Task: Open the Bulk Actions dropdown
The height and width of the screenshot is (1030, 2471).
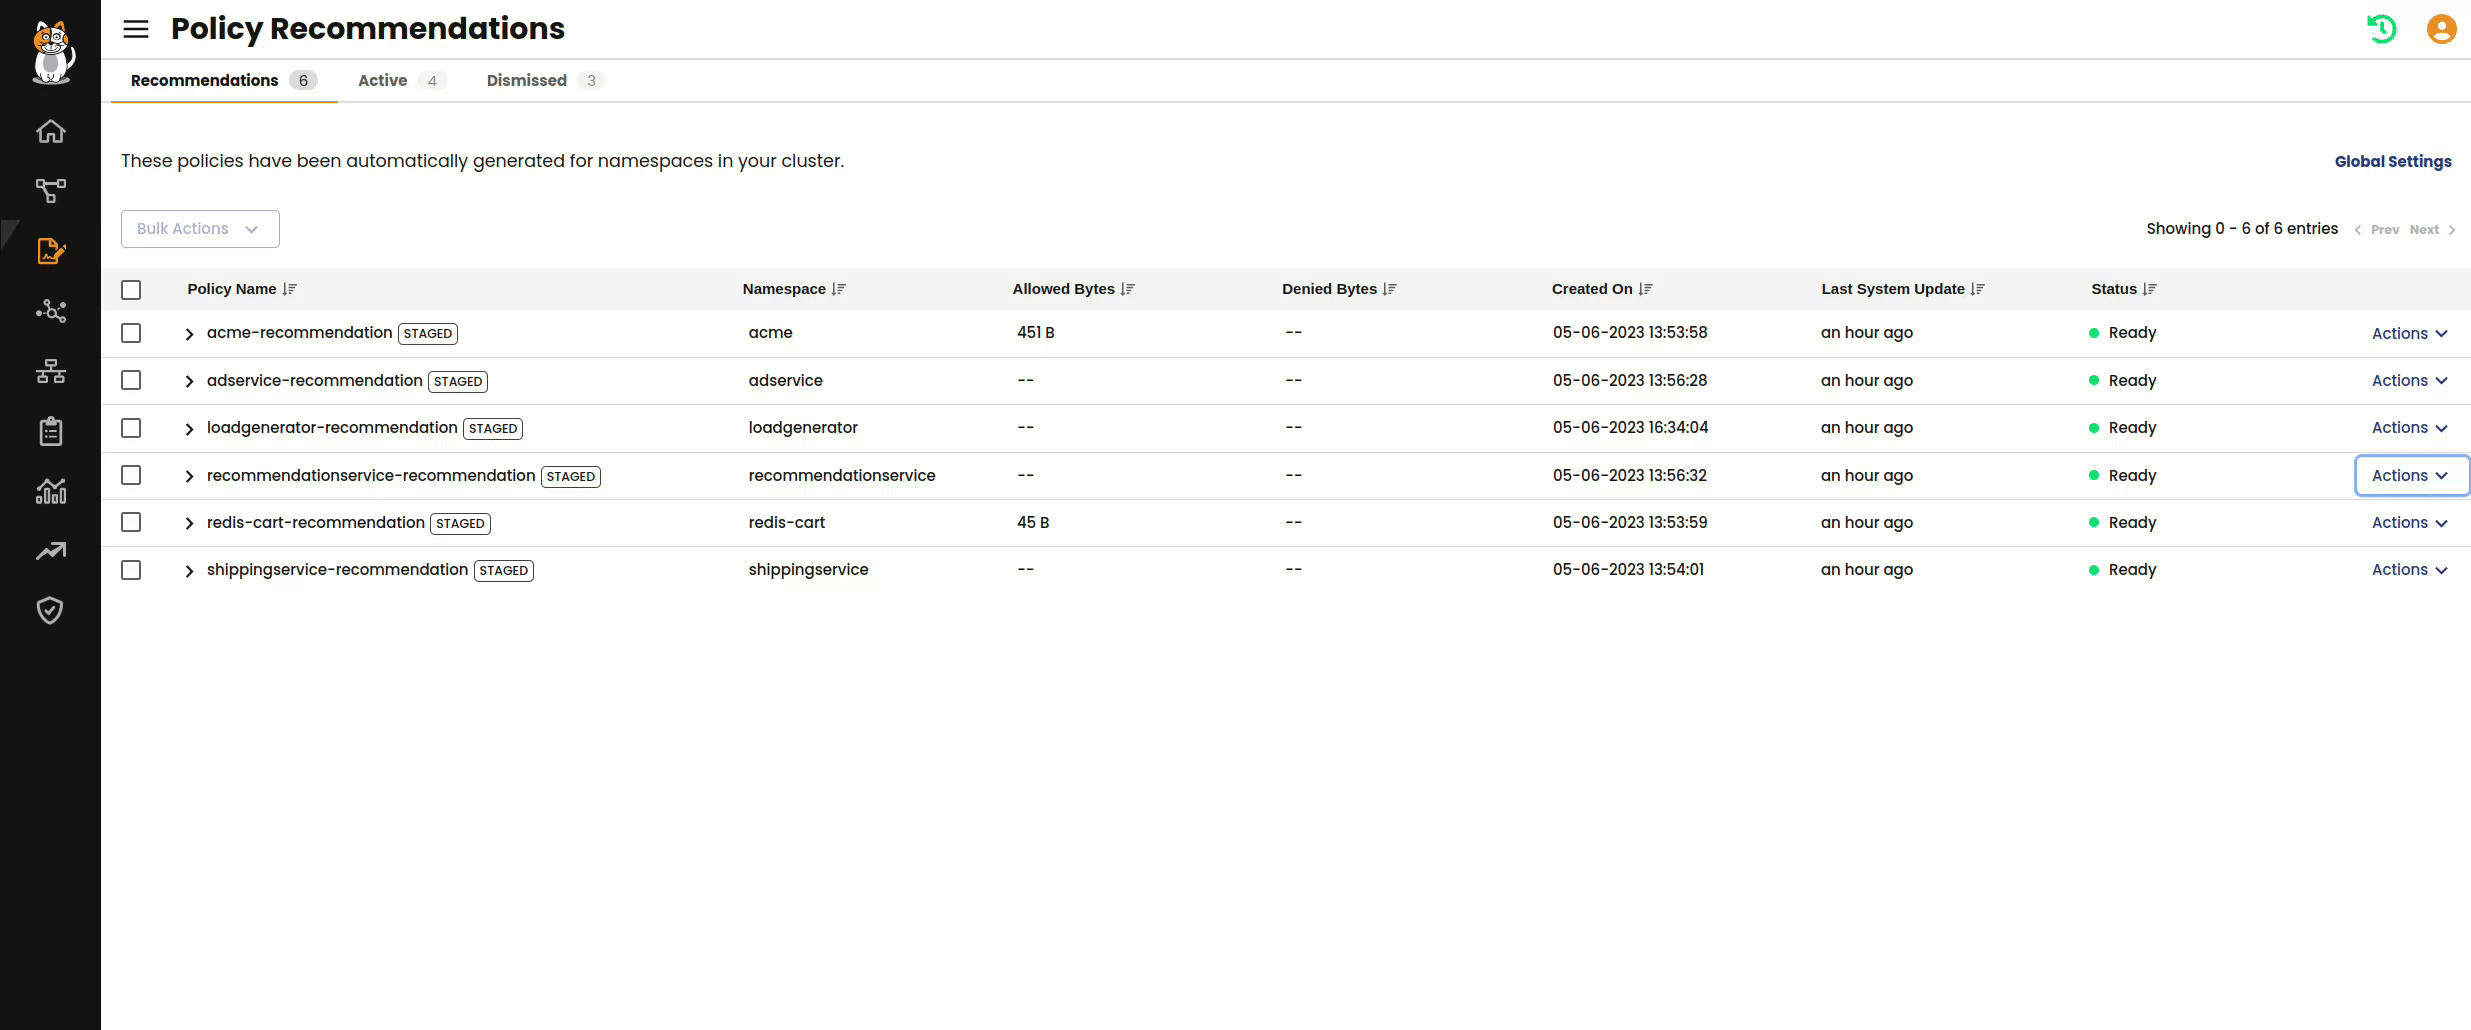Action: pyautogui.click(x=200, y=229)
